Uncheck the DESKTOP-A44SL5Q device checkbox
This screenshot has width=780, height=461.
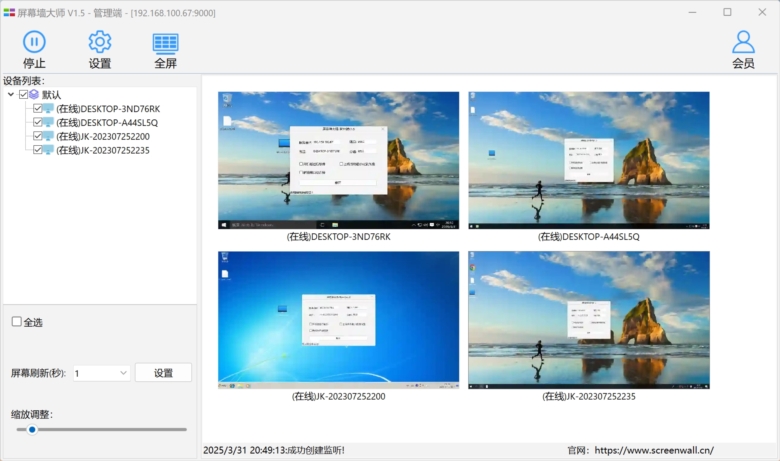pyautogui.click(x=37, y=122)
